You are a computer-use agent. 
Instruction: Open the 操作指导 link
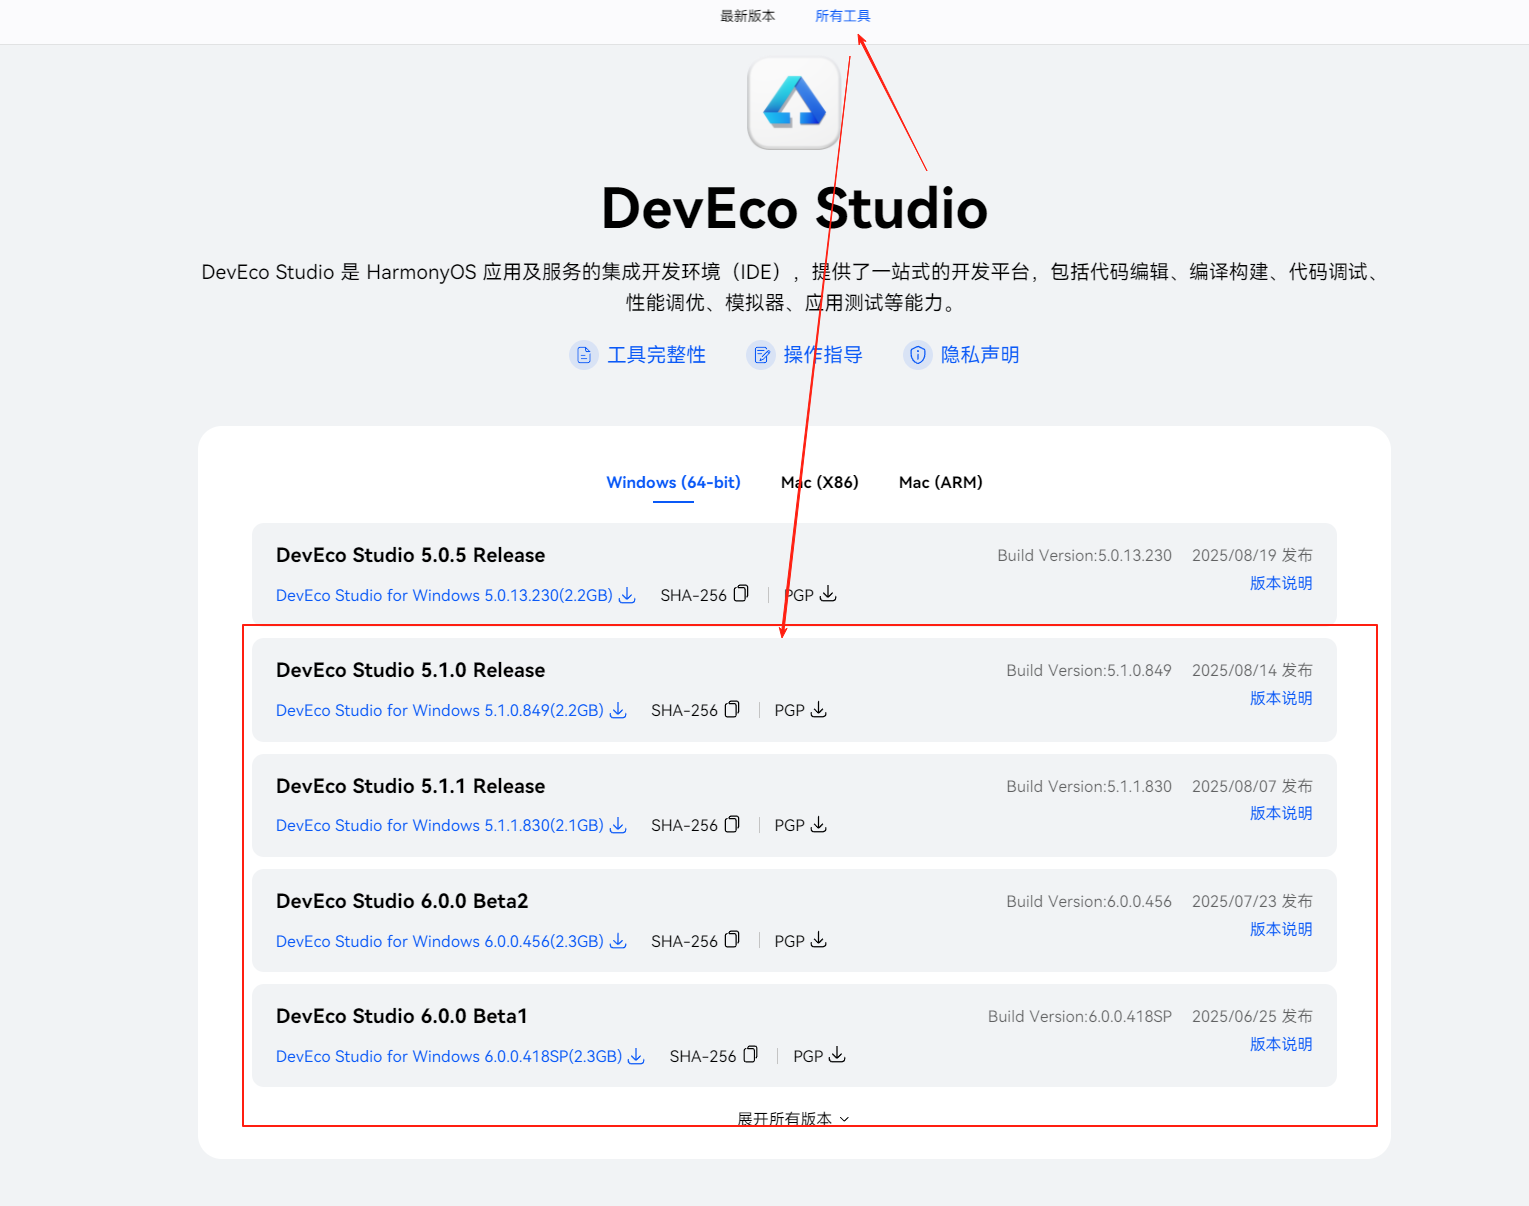(822, 355)
